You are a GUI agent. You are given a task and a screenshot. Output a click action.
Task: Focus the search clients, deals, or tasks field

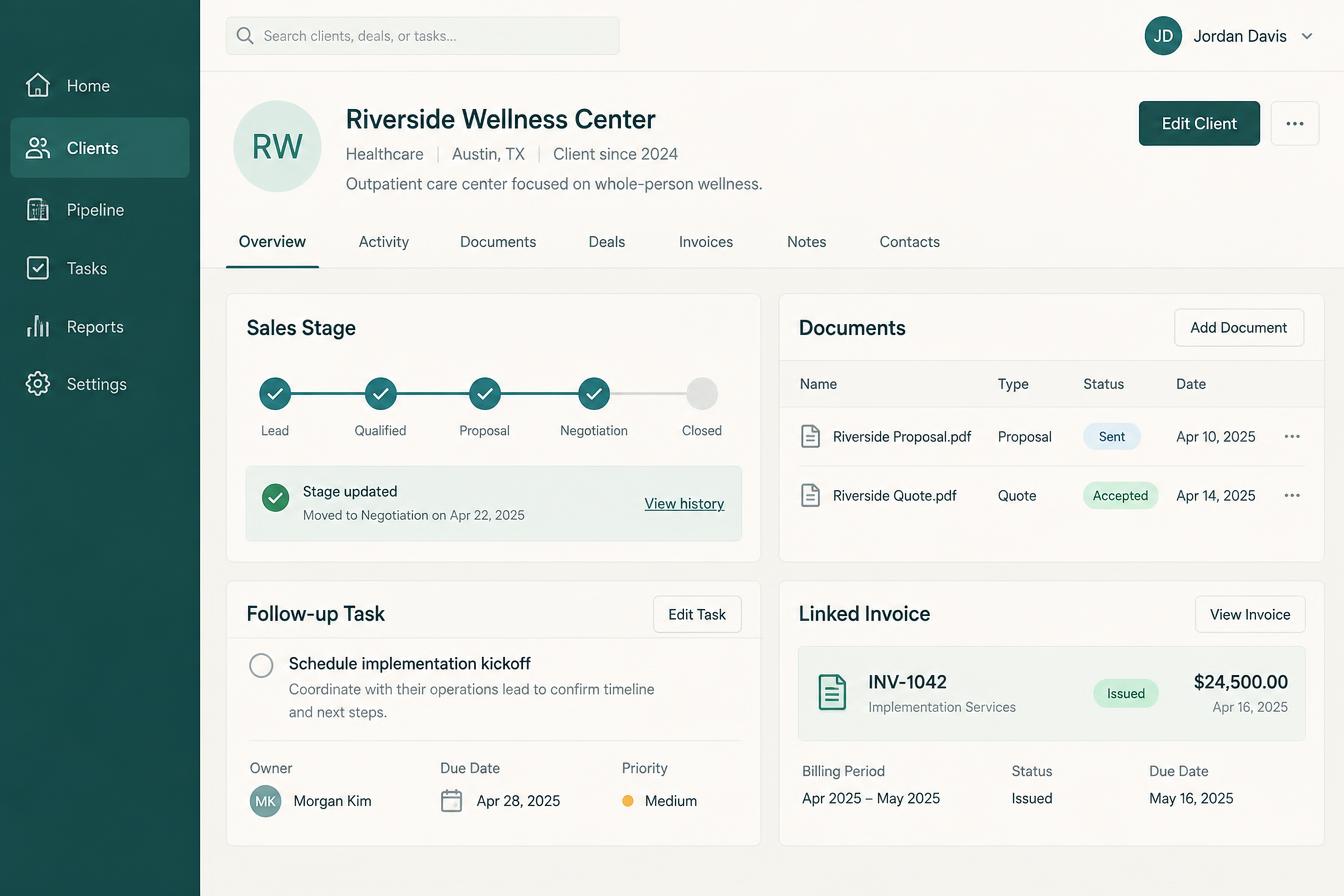tap(422, 36)
